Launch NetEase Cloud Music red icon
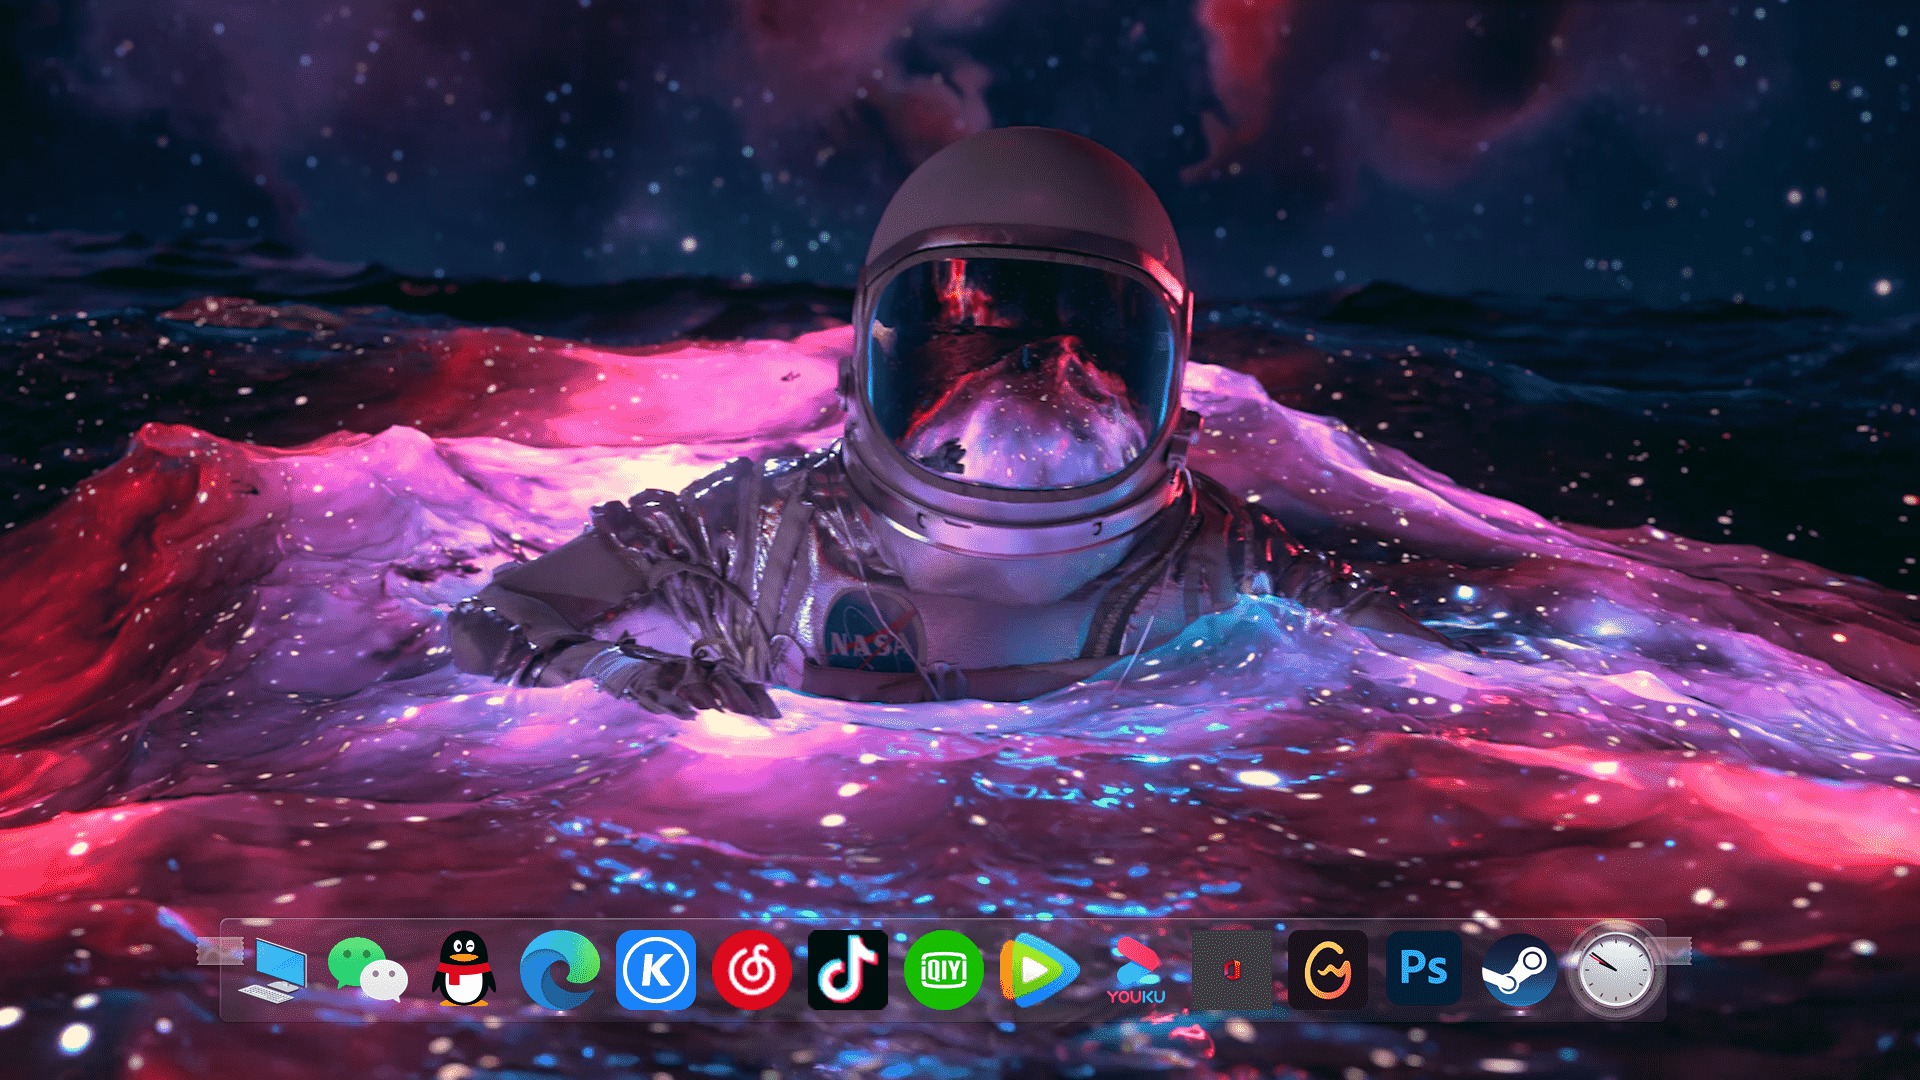The height and width of the screenshot is (1080, 1920). coord(752,970)
